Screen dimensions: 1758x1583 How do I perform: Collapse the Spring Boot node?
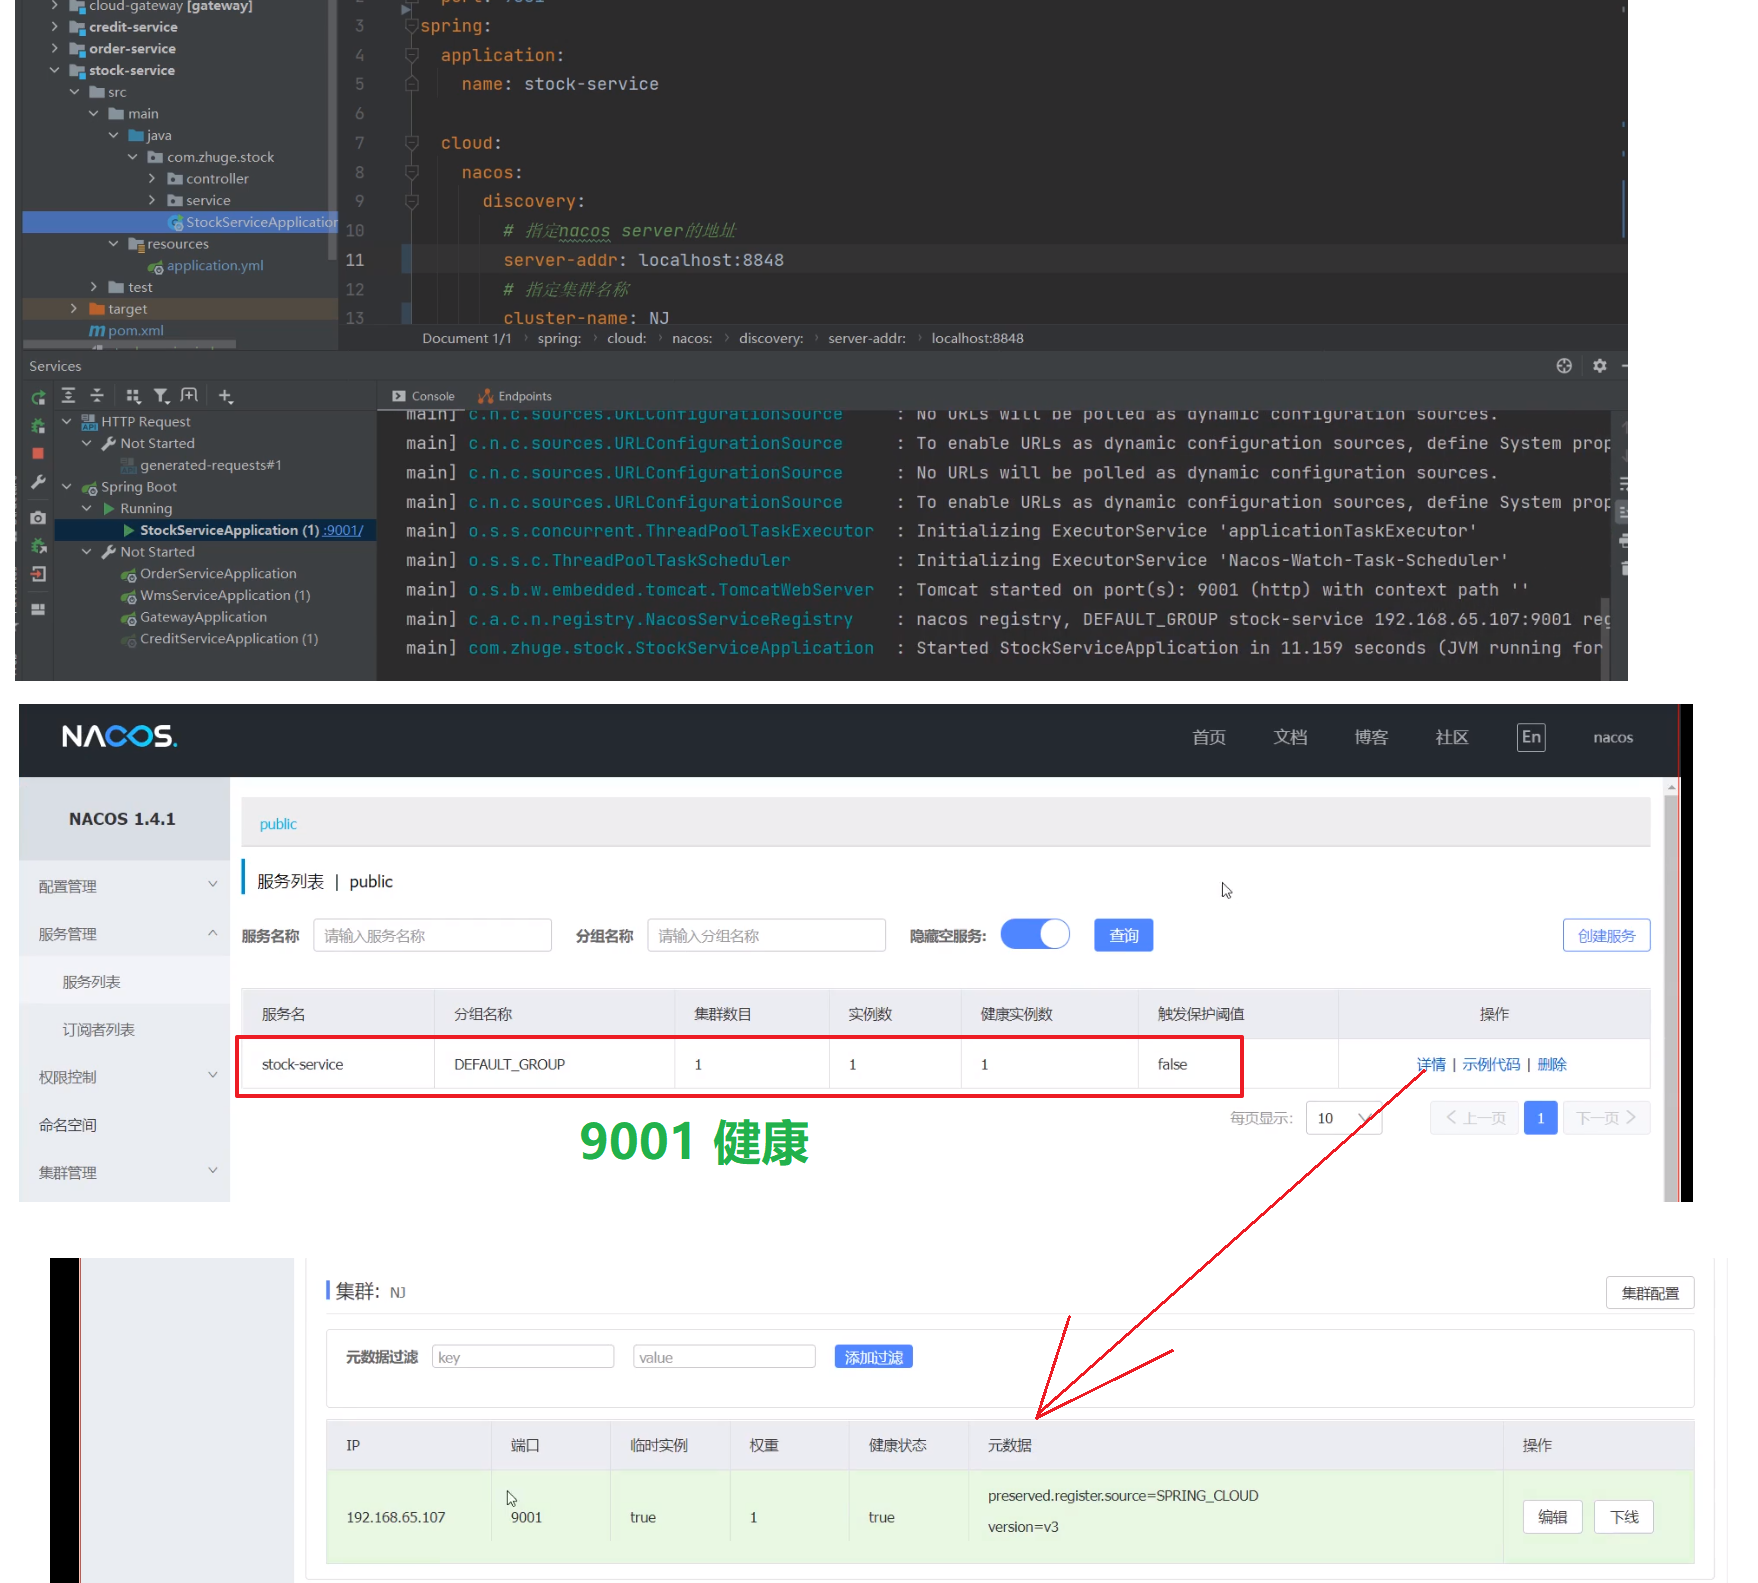pyautogui.click(x=67, y=487)
